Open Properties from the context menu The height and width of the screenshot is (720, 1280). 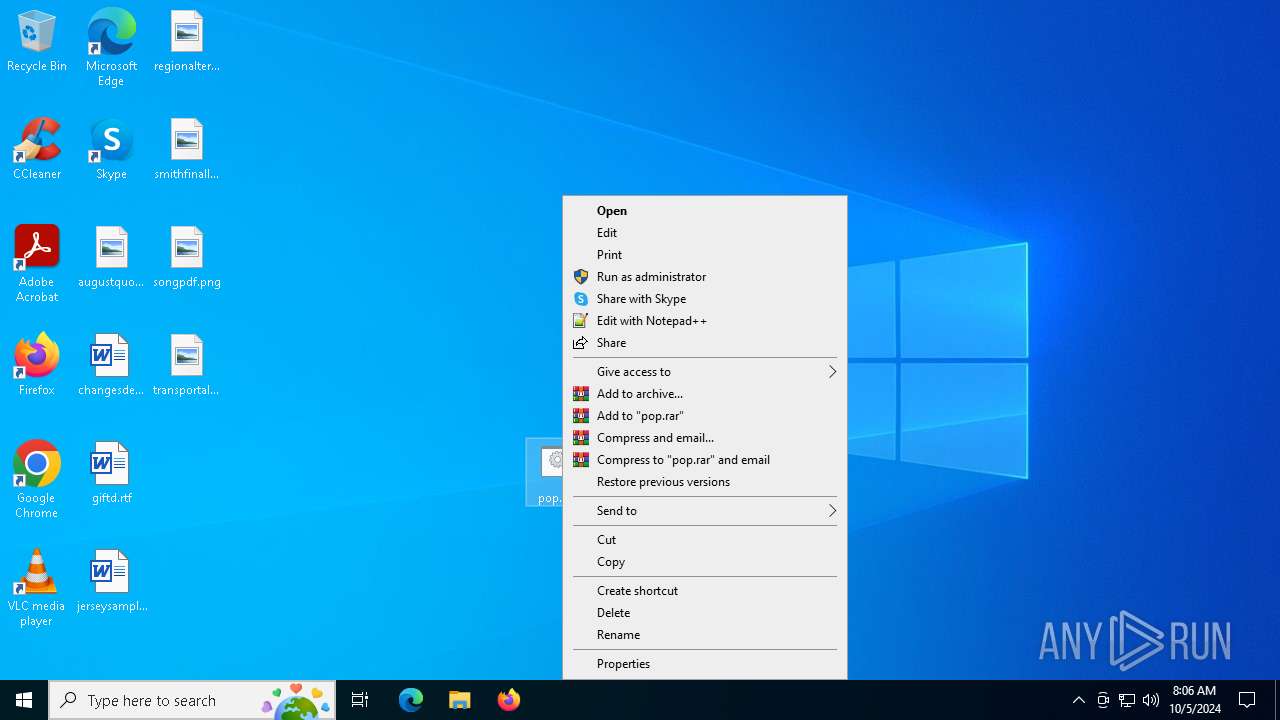[705, 664]
